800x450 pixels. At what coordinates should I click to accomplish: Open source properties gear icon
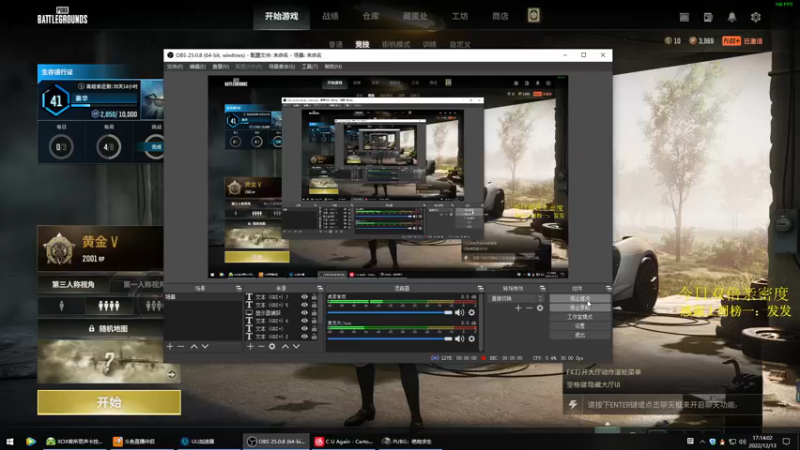click(x=272, y=346)
